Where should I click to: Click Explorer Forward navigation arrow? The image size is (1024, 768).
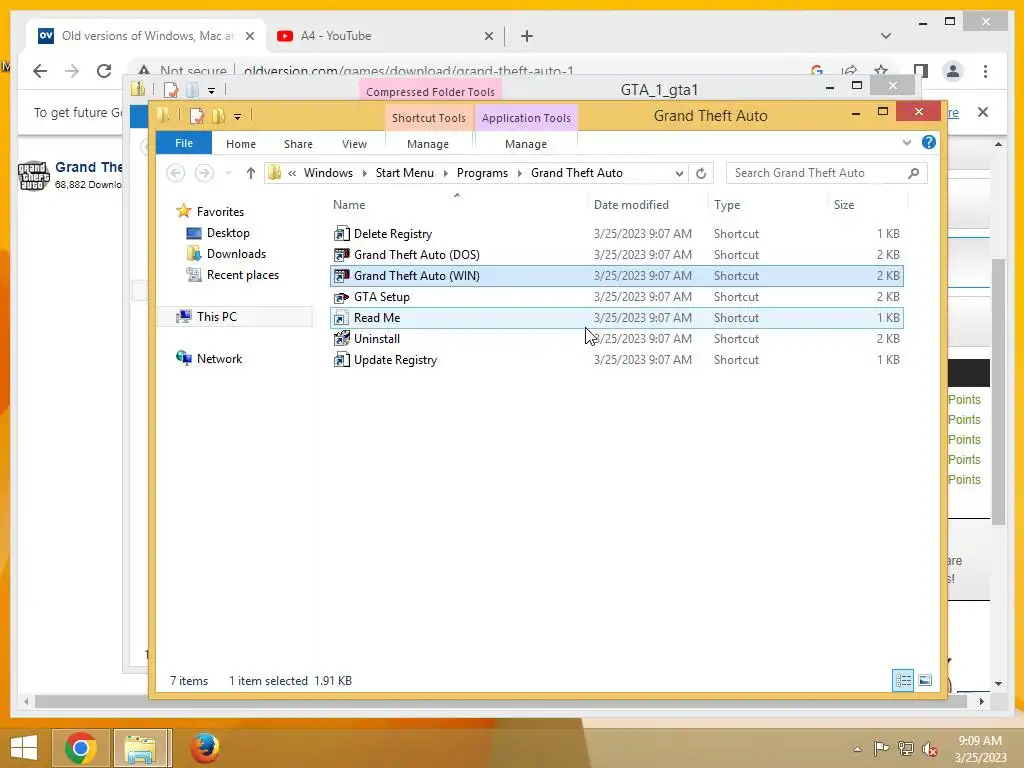204,173
